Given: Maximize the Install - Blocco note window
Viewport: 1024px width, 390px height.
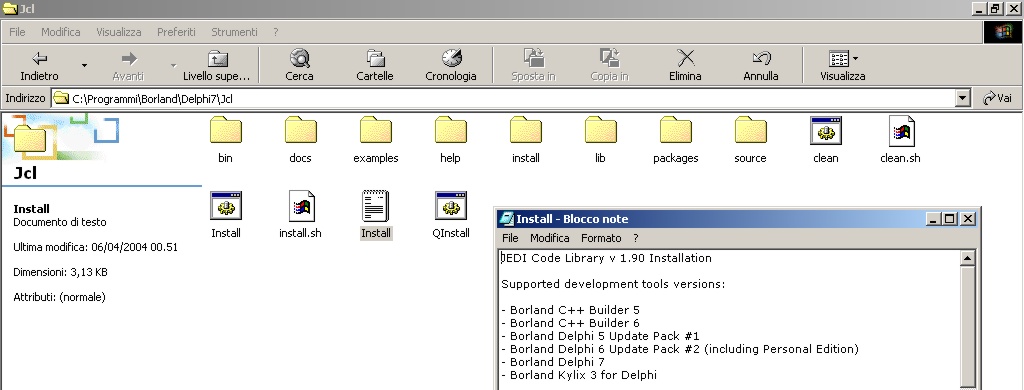Looking at the screenshot, I should pos(950,219).
